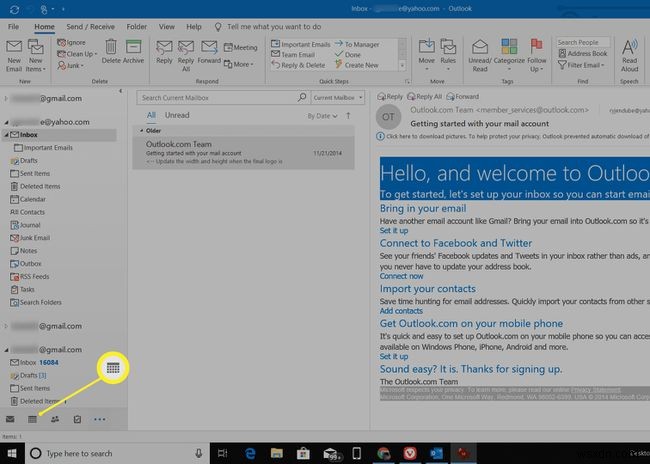The width and height of the screenshot is (650, 464).
Task: Apply the Important Emails quick step
Action: point(301,44)
